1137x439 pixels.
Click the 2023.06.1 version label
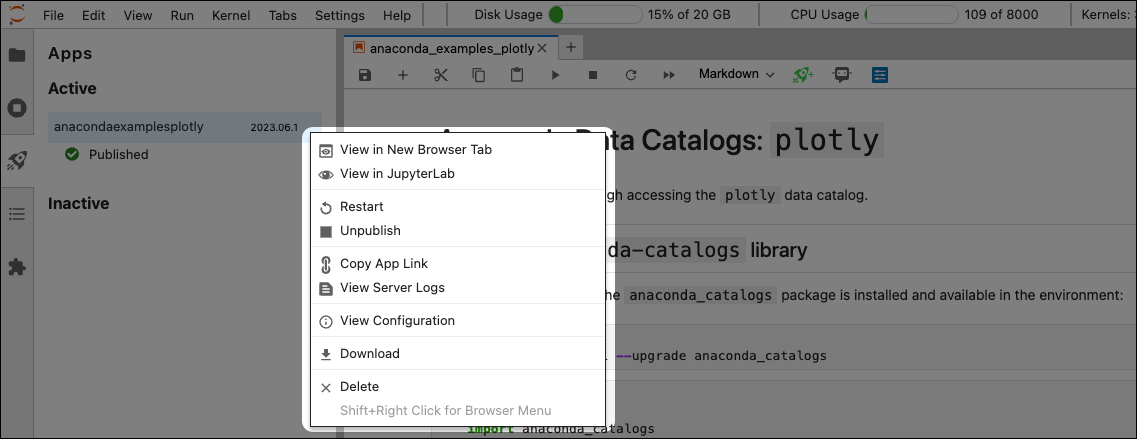click(274, 128)
